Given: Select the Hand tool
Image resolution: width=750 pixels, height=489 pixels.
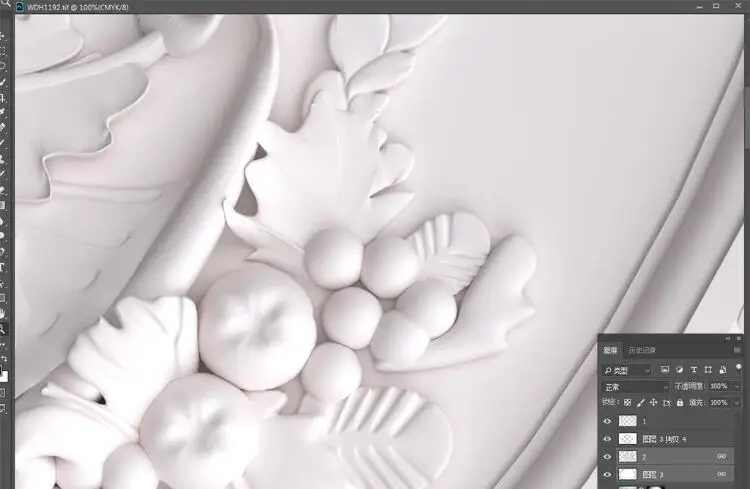Looking at the screenshot, I should click(2, 314).
